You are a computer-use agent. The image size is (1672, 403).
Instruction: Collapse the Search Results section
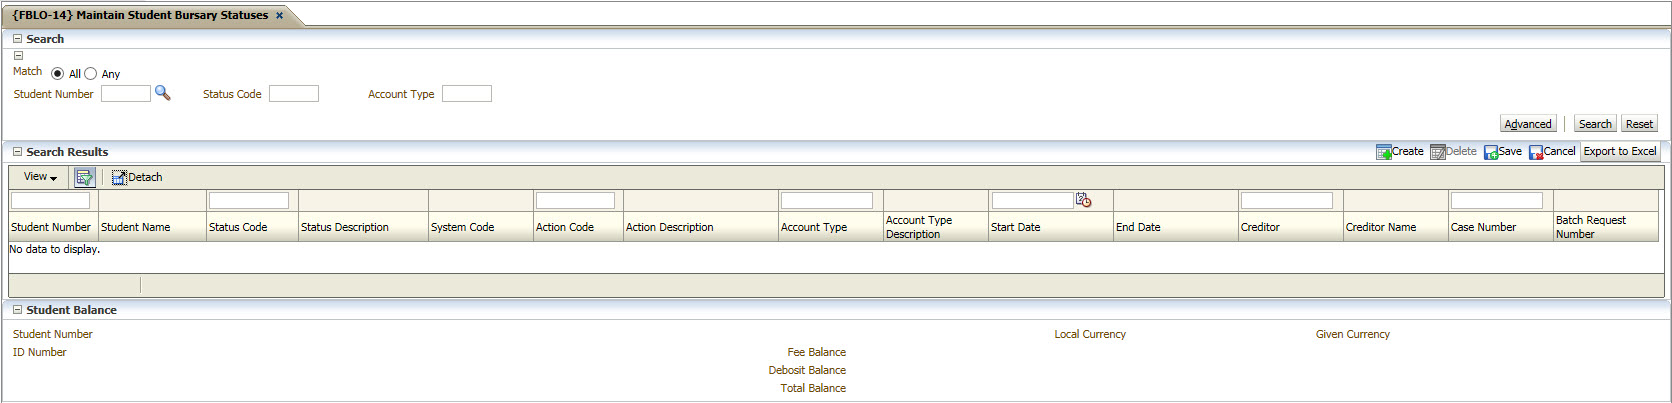pyautogui.click(x=17, y=152)
